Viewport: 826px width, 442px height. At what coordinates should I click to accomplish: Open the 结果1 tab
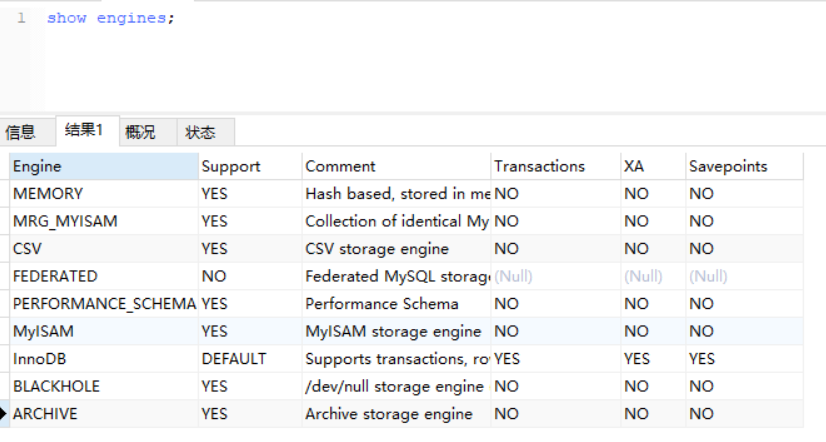point(84,130)
